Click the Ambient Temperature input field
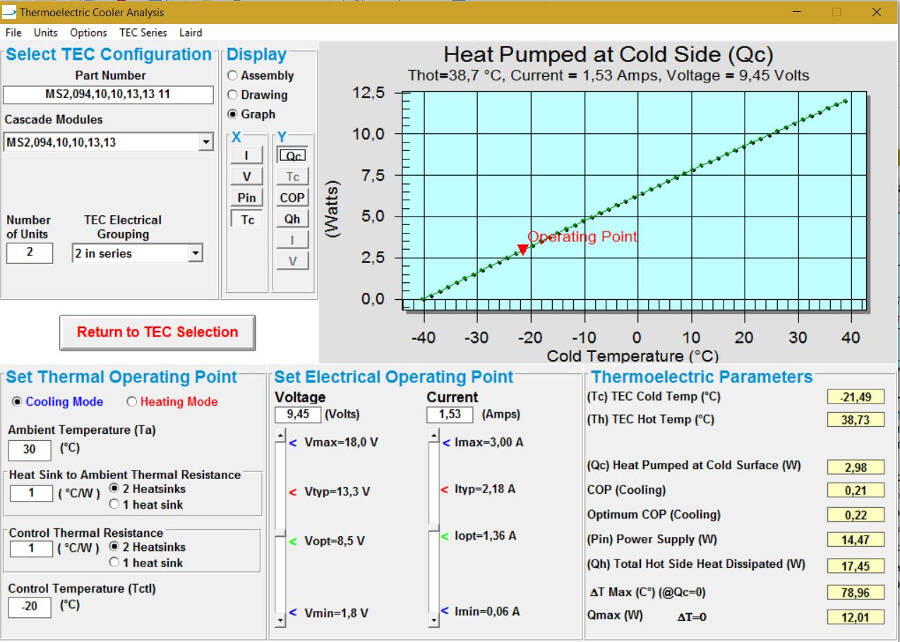 coord(29,450)
